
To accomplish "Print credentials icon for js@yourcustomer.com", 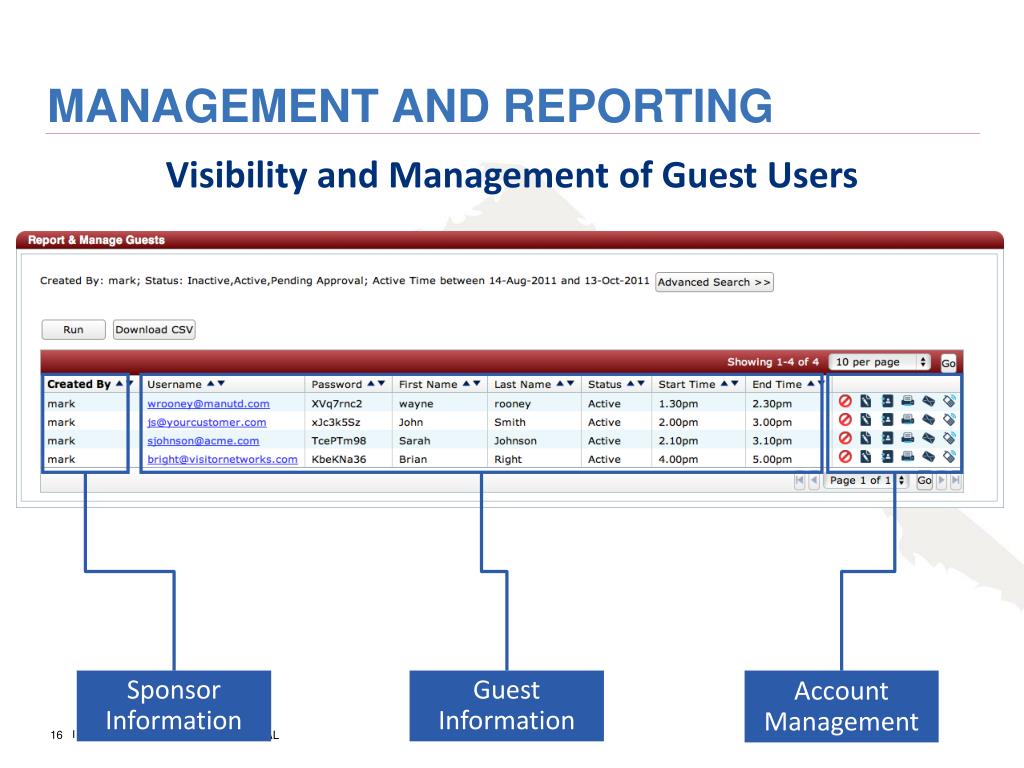I will click(908, 419).
